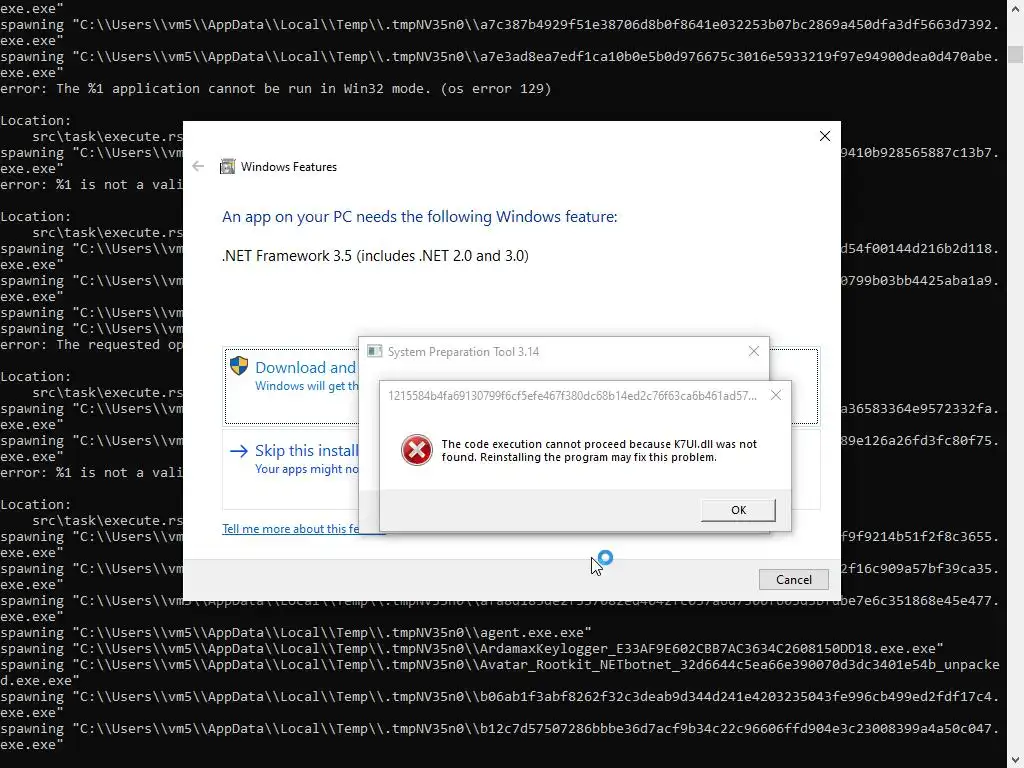Close the K7UI.dll error message box

[776, 395]
